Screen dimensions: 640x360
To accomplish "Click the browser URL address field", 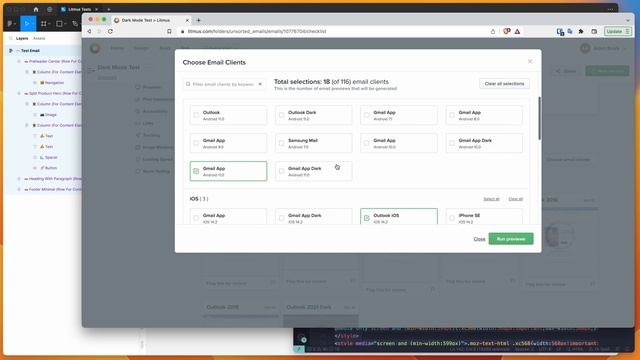I will pos(335,31).
